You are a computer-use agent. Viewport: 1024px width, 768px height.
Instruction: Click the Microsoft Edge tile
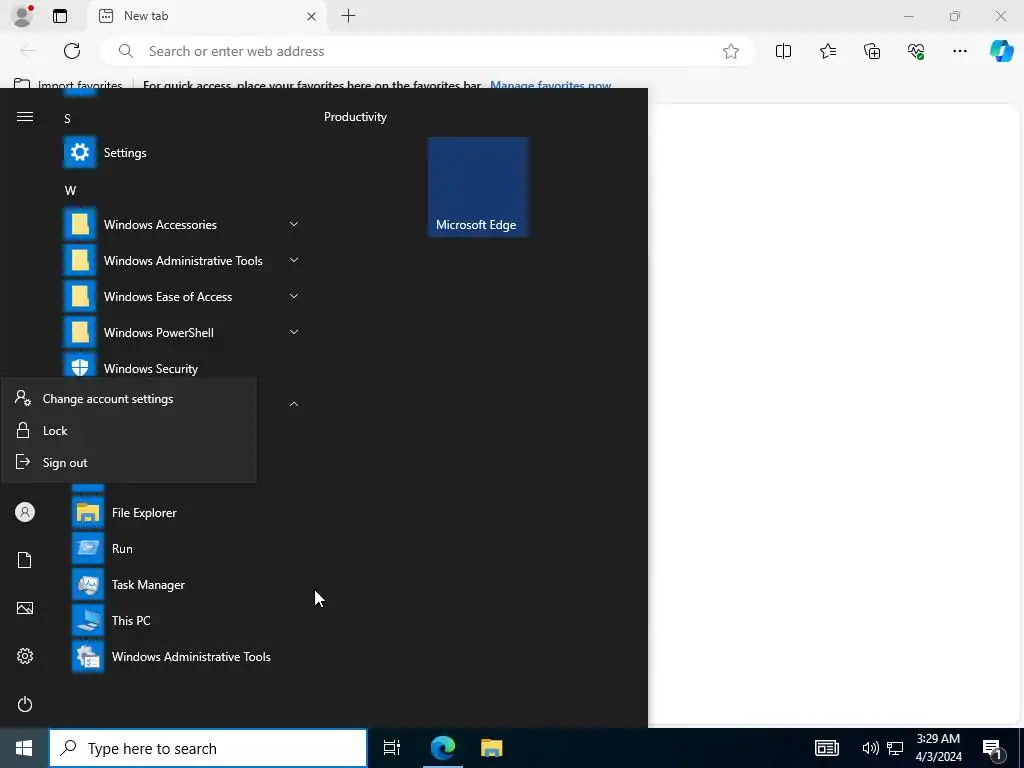478,186
